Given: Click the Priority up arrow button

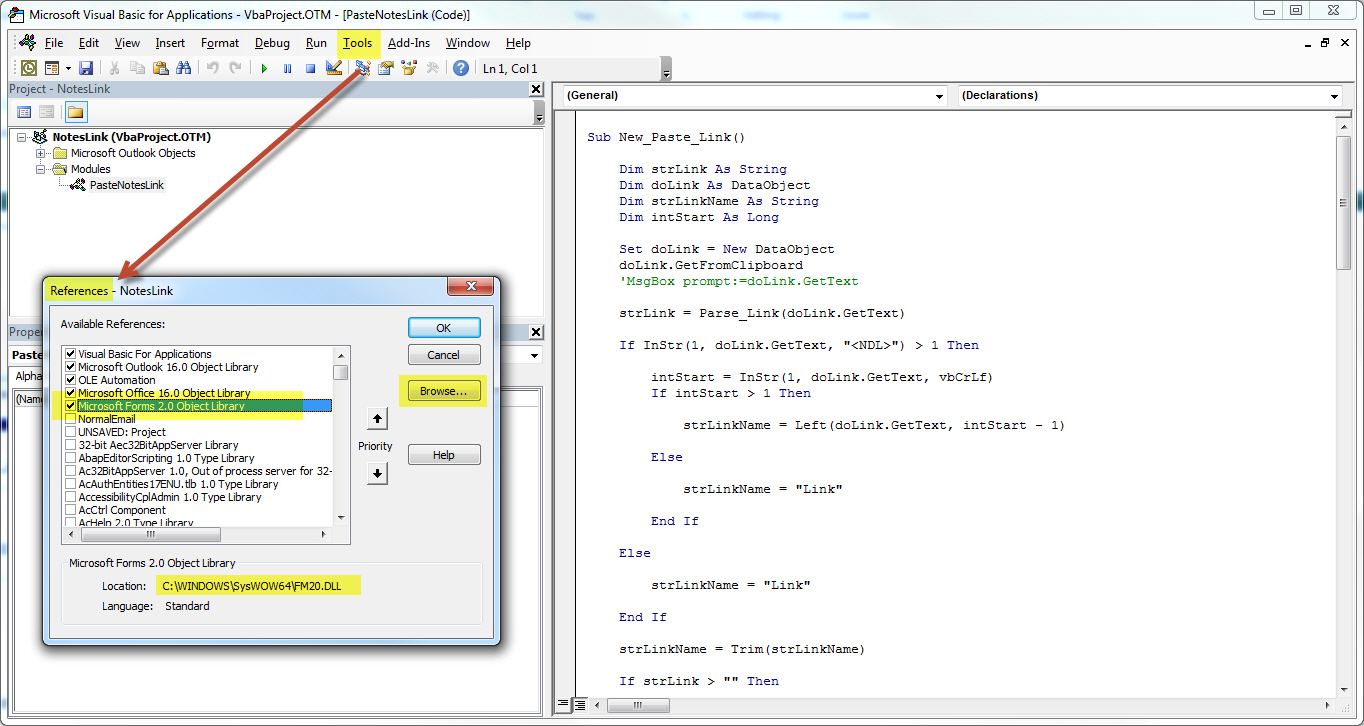Looking at the screenshot, I should [377, 418].
